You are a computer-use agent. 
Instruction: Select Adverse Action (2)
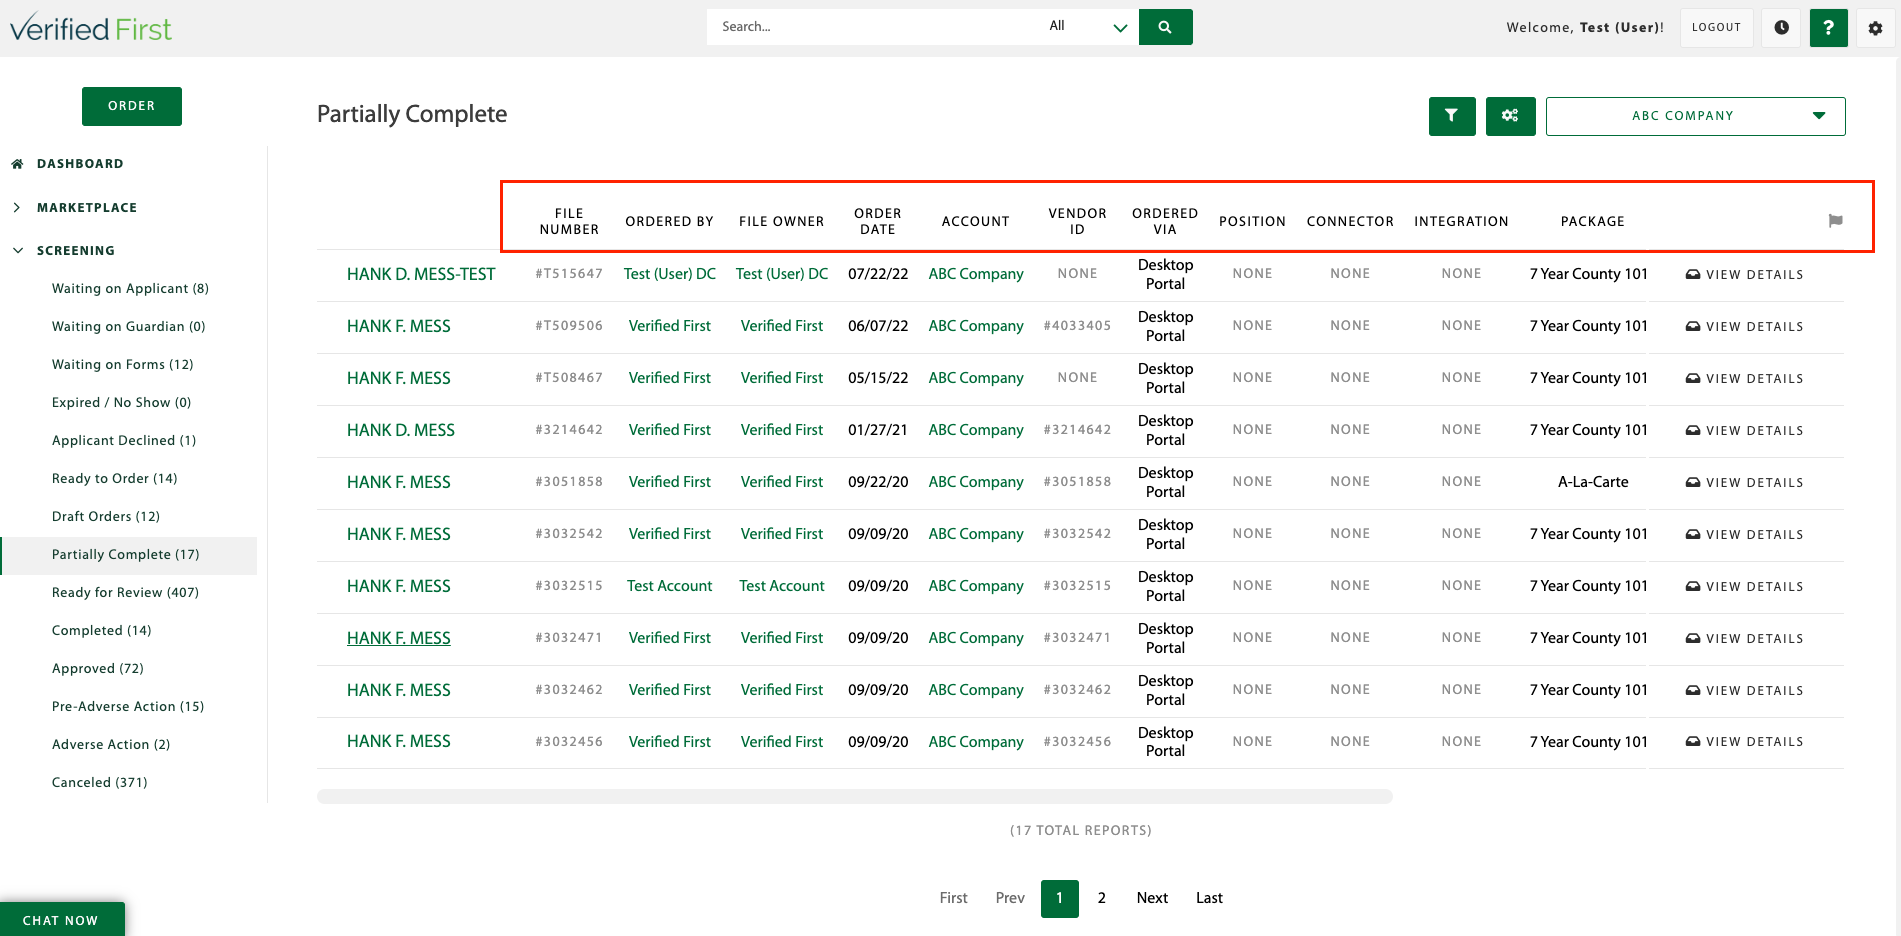point(111,745)
